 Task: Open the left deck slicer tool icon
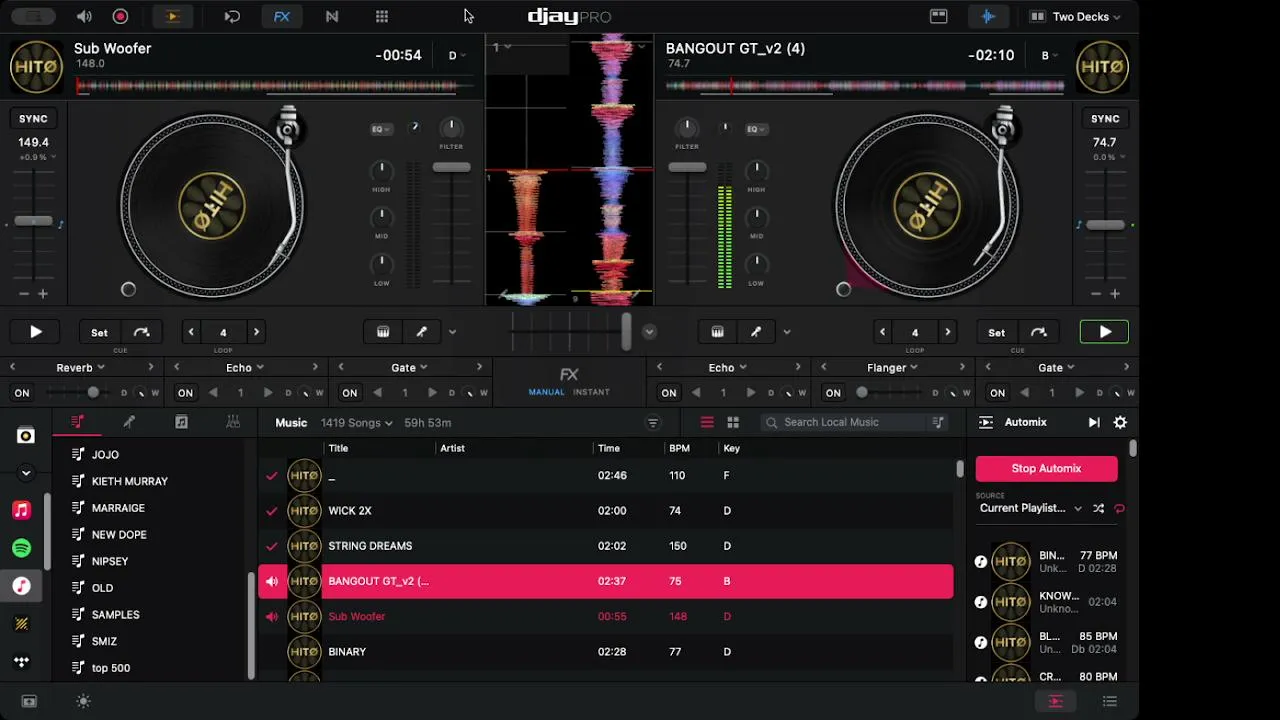(x=421, y=332)
